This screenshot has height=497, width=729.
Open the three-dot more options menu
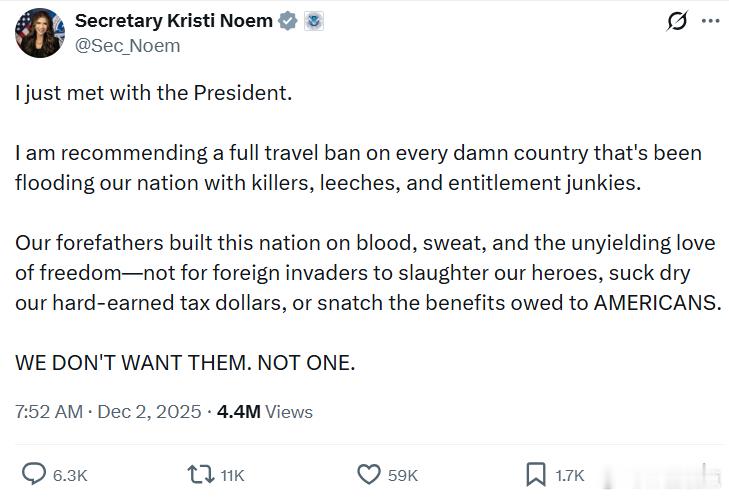pos(710,21)
